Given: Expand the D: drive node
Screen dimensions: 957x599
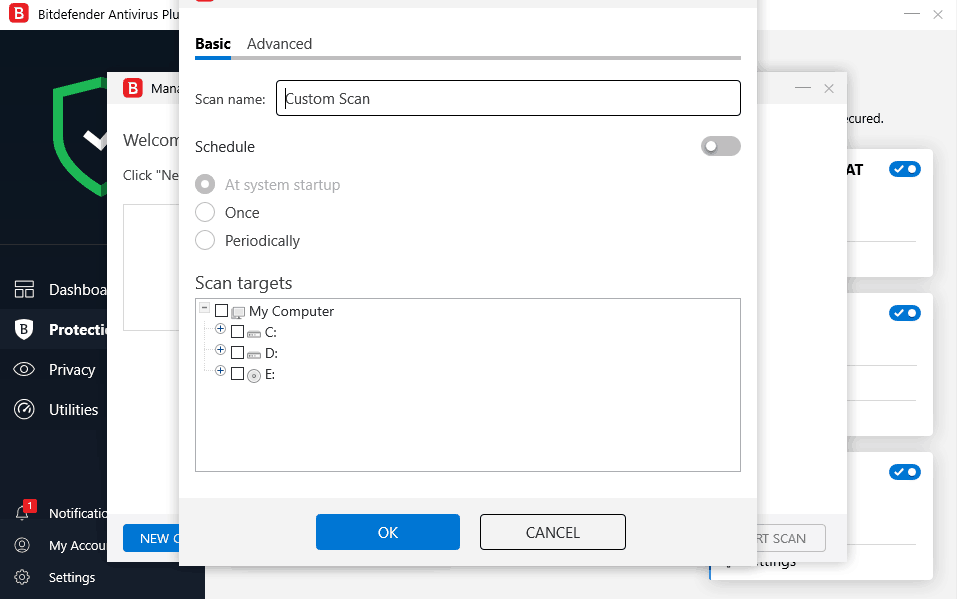Looking at the screenshot, I should click(220, 350).
